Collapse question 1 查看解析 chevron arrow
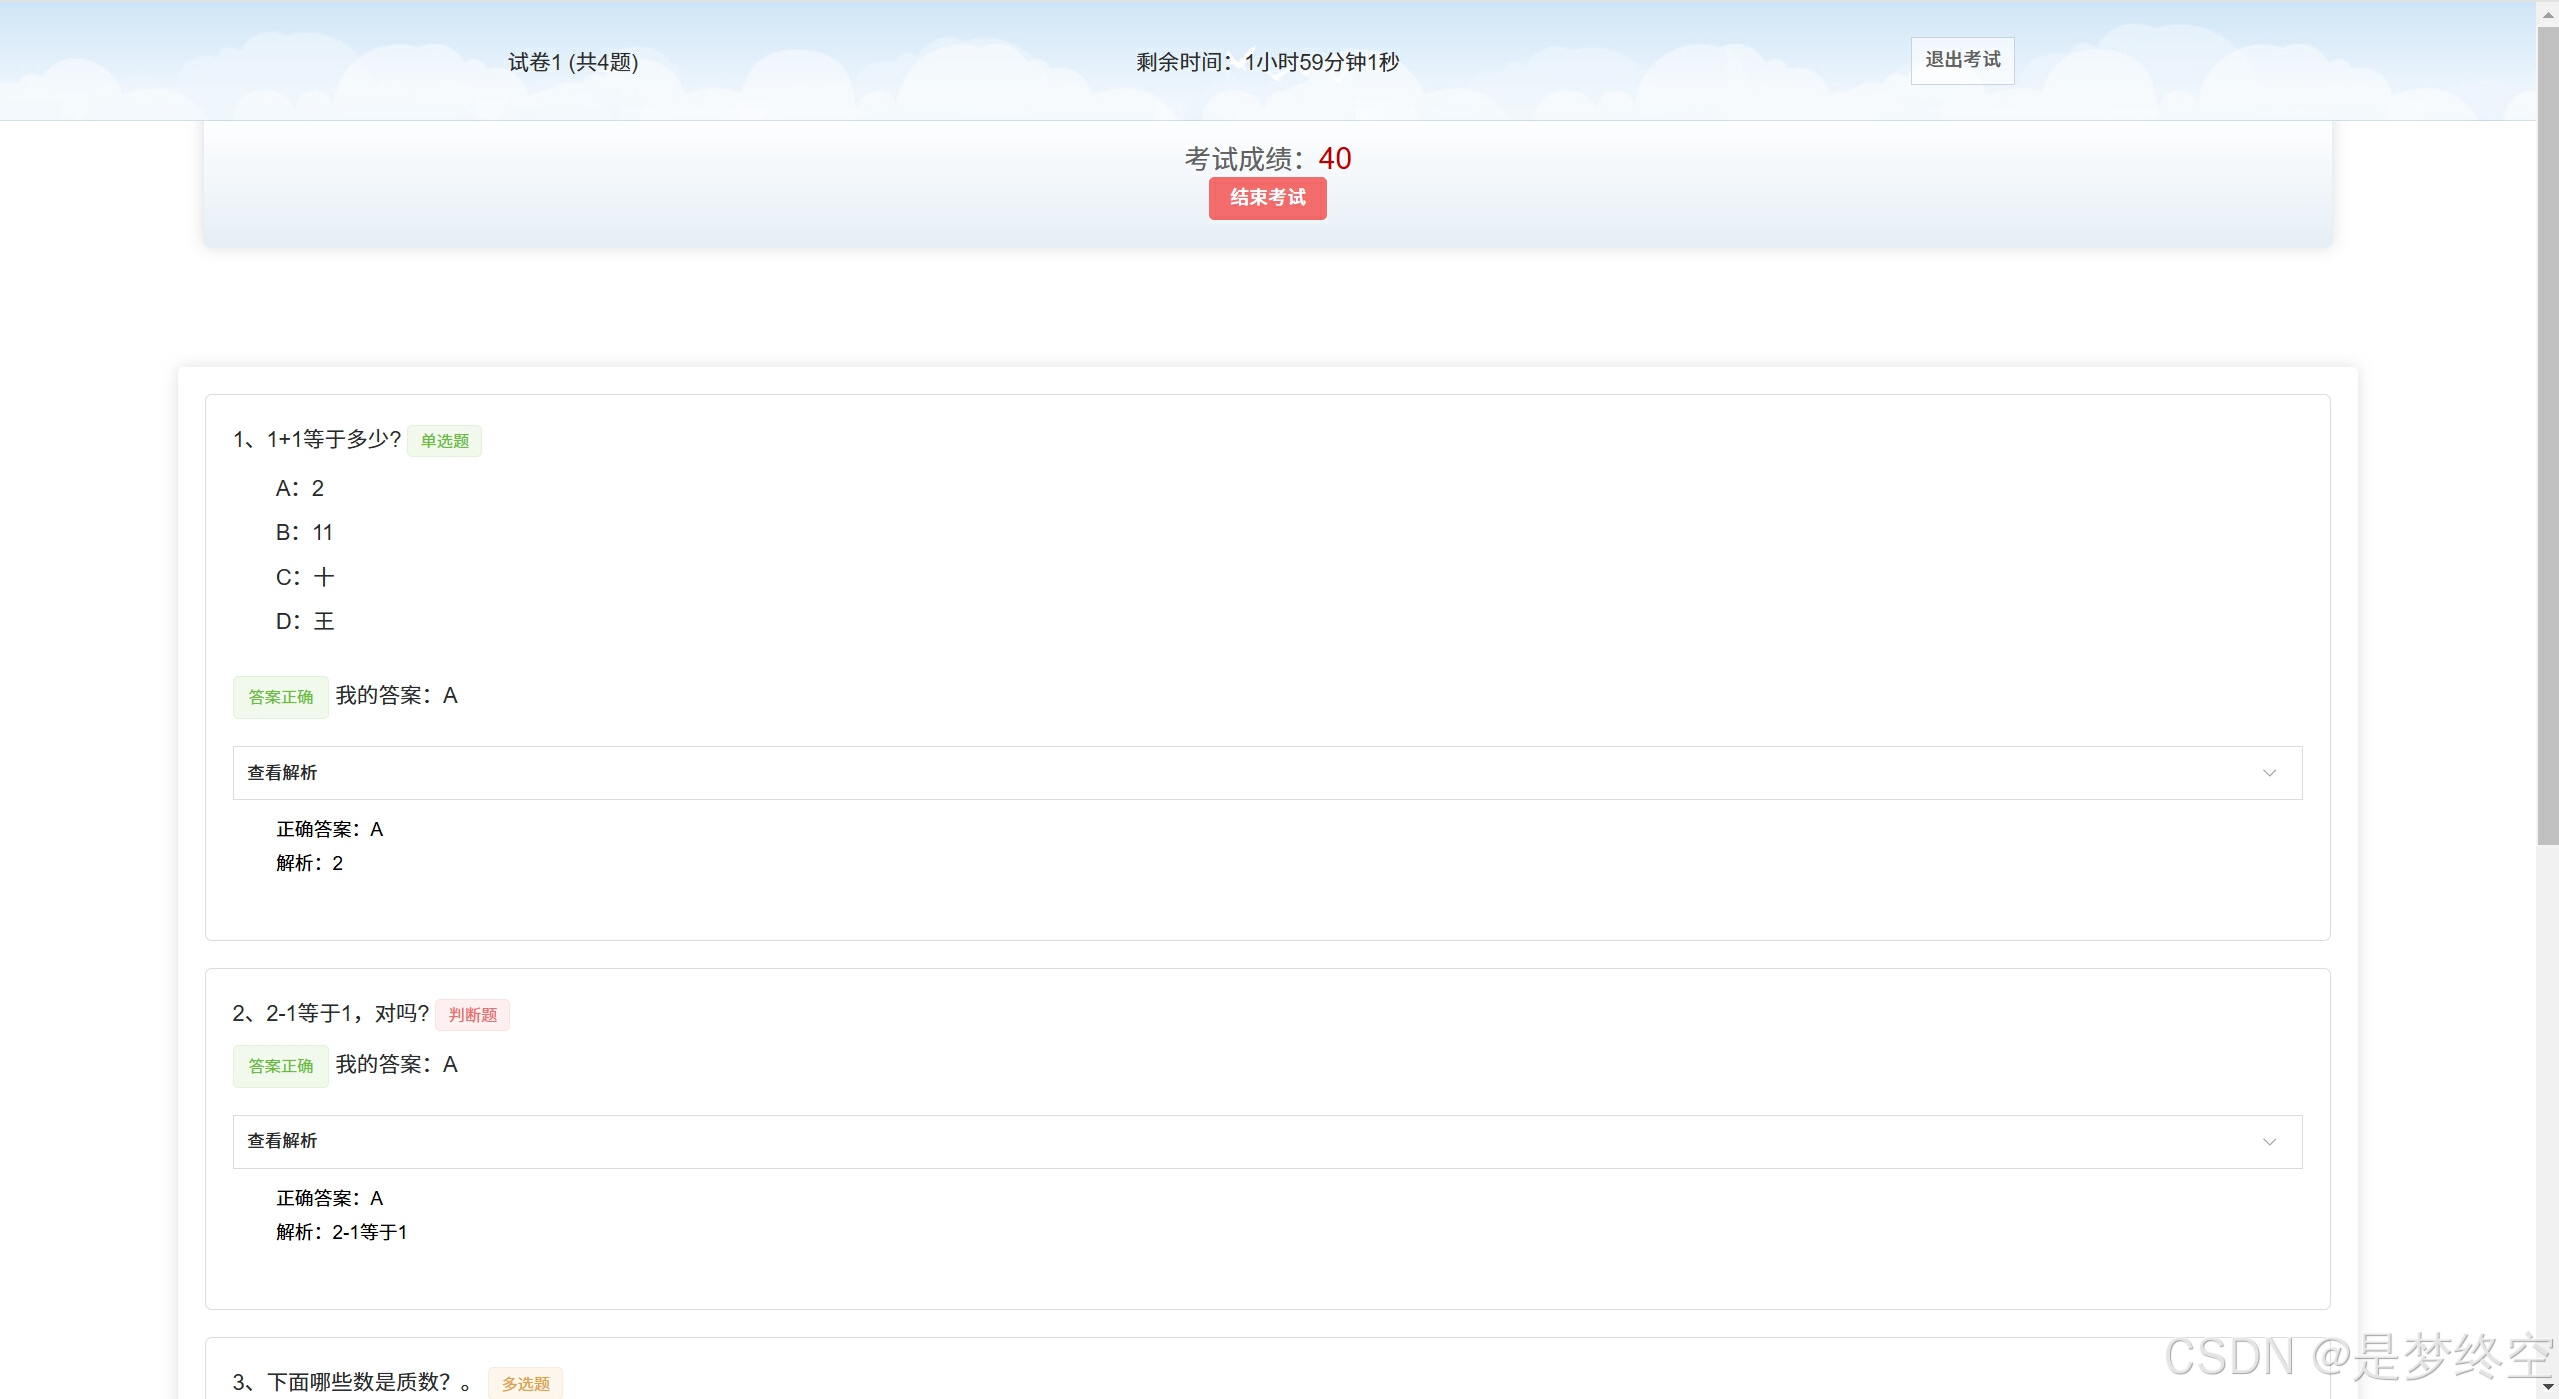Image resolution: width=2559 pixels, height=1399 pixels. pyautogui.click(x=2269, y=773)
